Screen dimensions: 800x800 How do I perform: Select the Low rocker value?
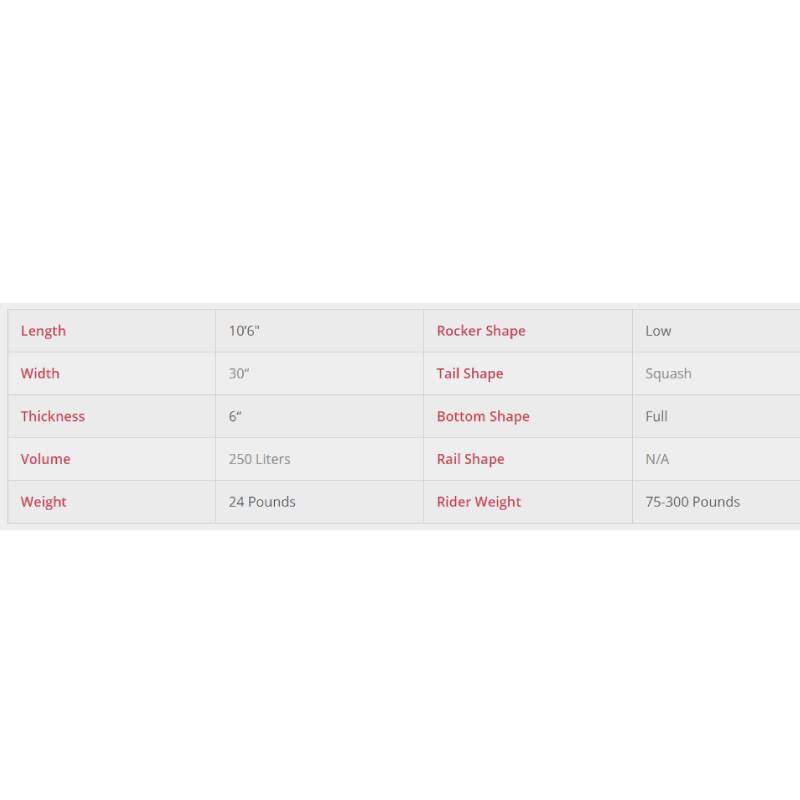point(658,331)
